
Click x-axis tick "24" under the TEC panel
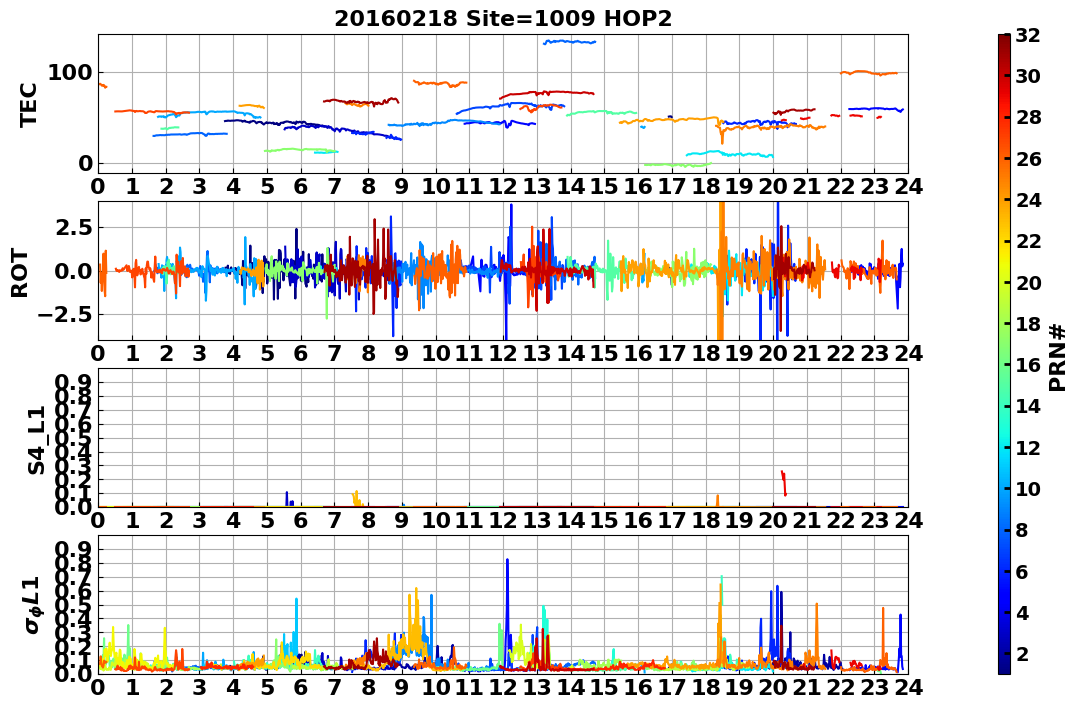click(908, 186)
